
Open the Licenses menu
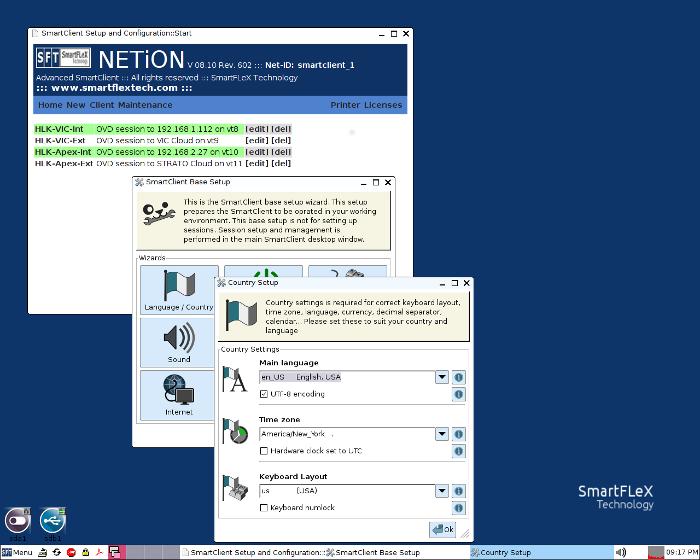[383, 105]
